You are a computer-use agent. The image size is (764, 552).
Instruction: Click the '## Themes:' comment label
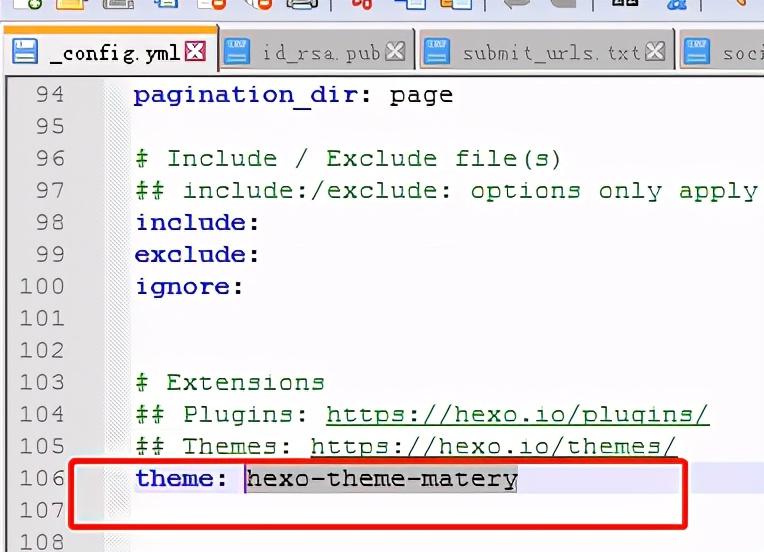tap(213, 446)
